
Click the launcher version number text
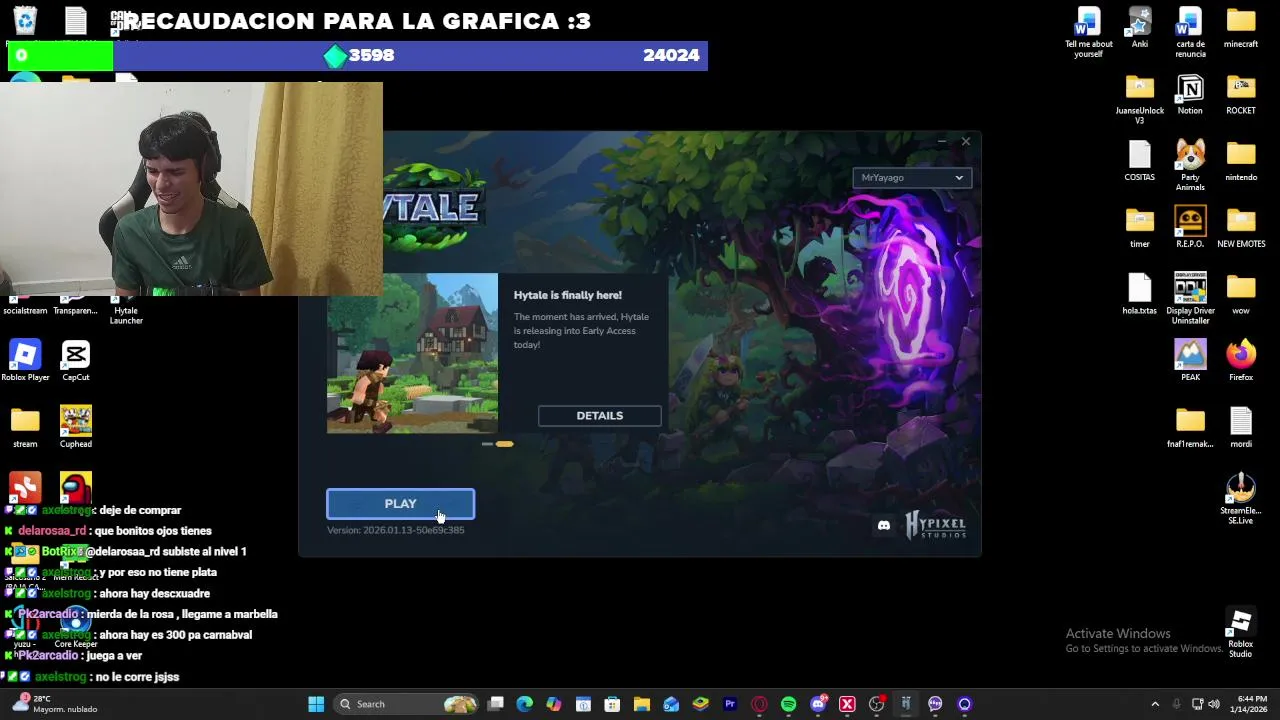395,530
